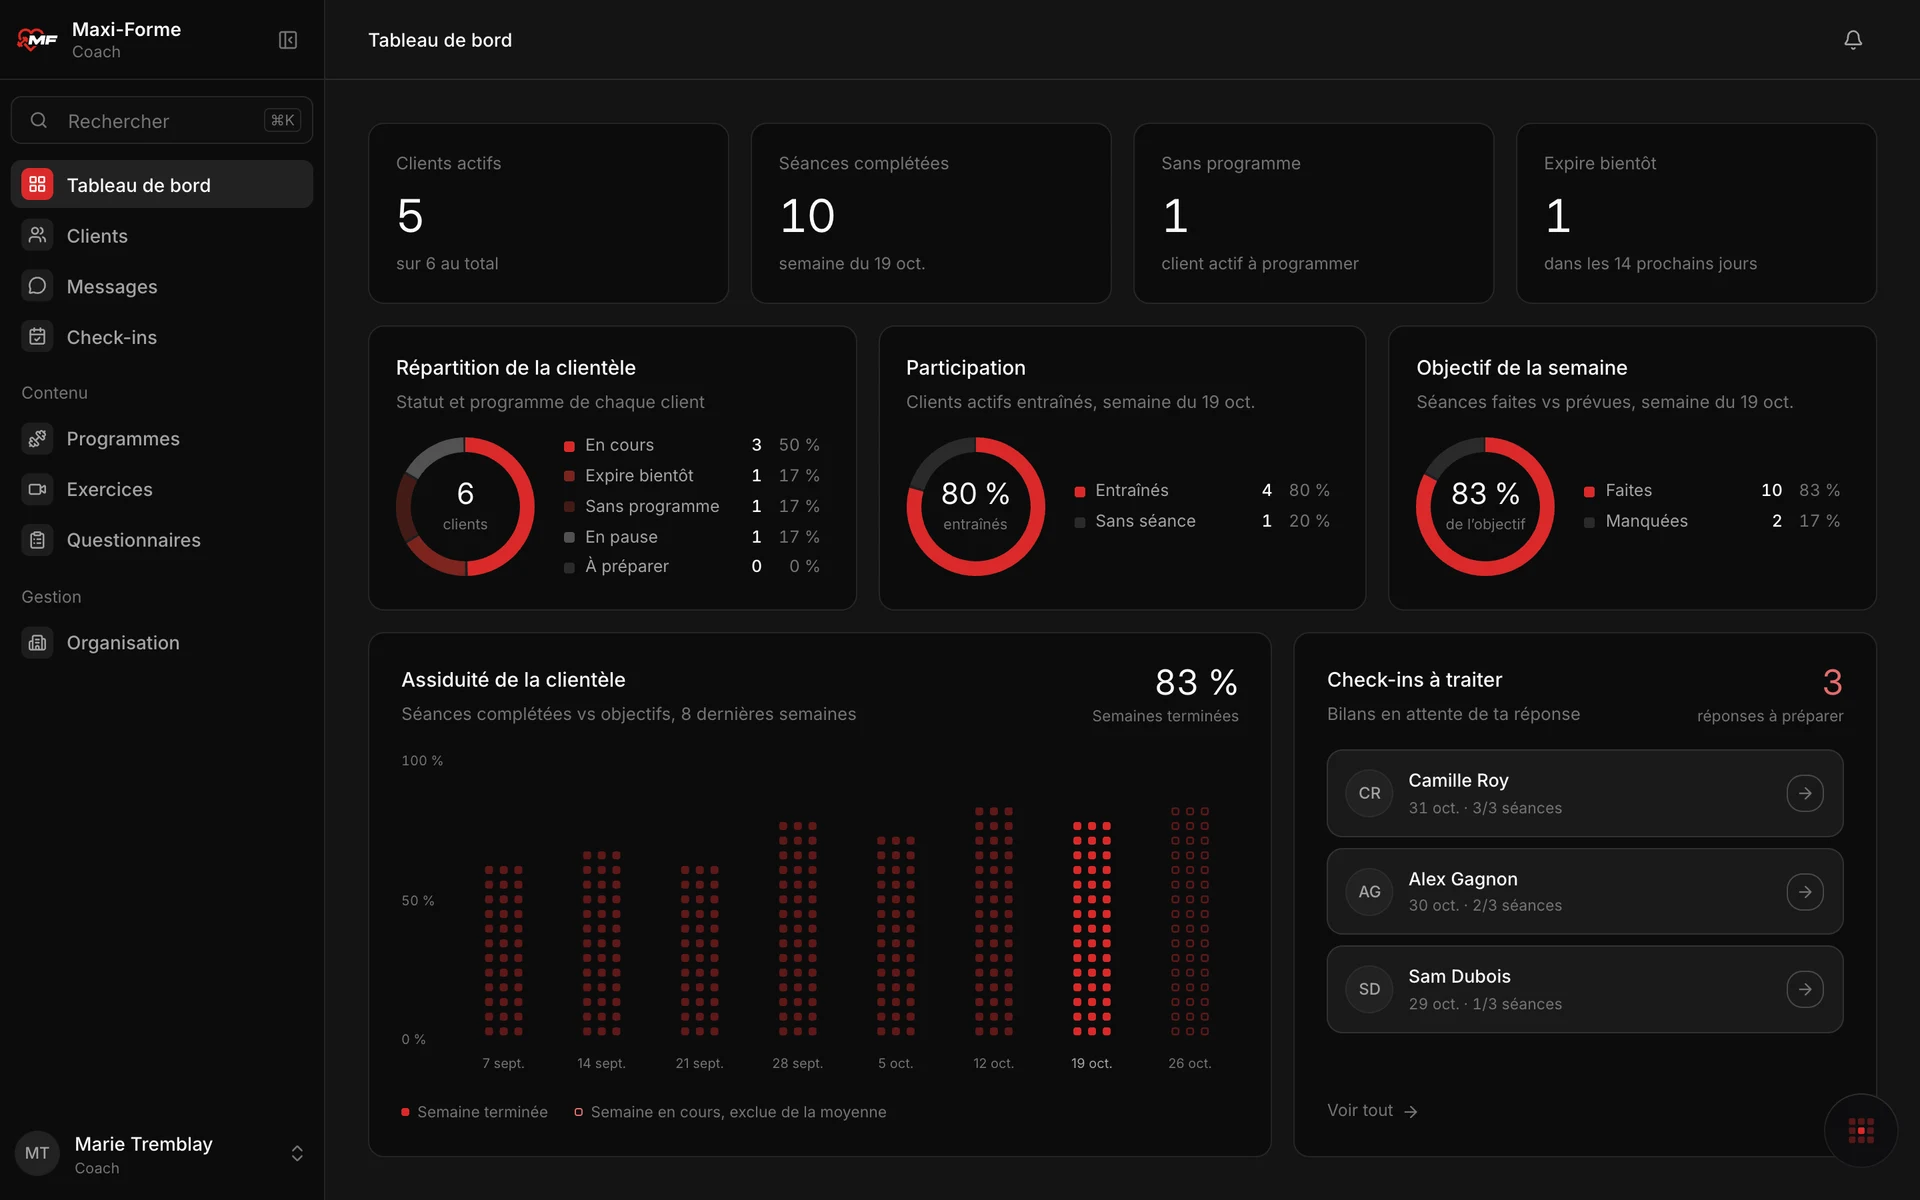Go to the Clients page
Image resolution: width=1920 pixels, height=1200 pixels.
pyautogui.click(x=162, y=235)
